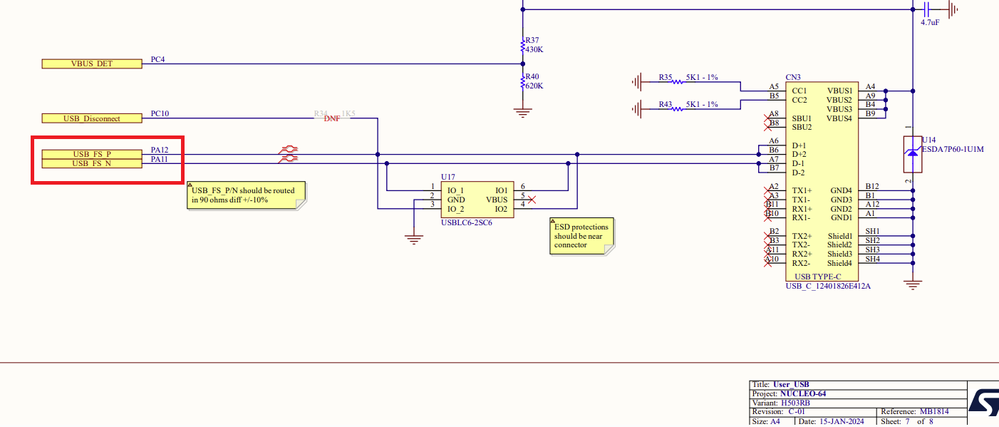Select the Shield1 pin on CN3

(840, 236)
